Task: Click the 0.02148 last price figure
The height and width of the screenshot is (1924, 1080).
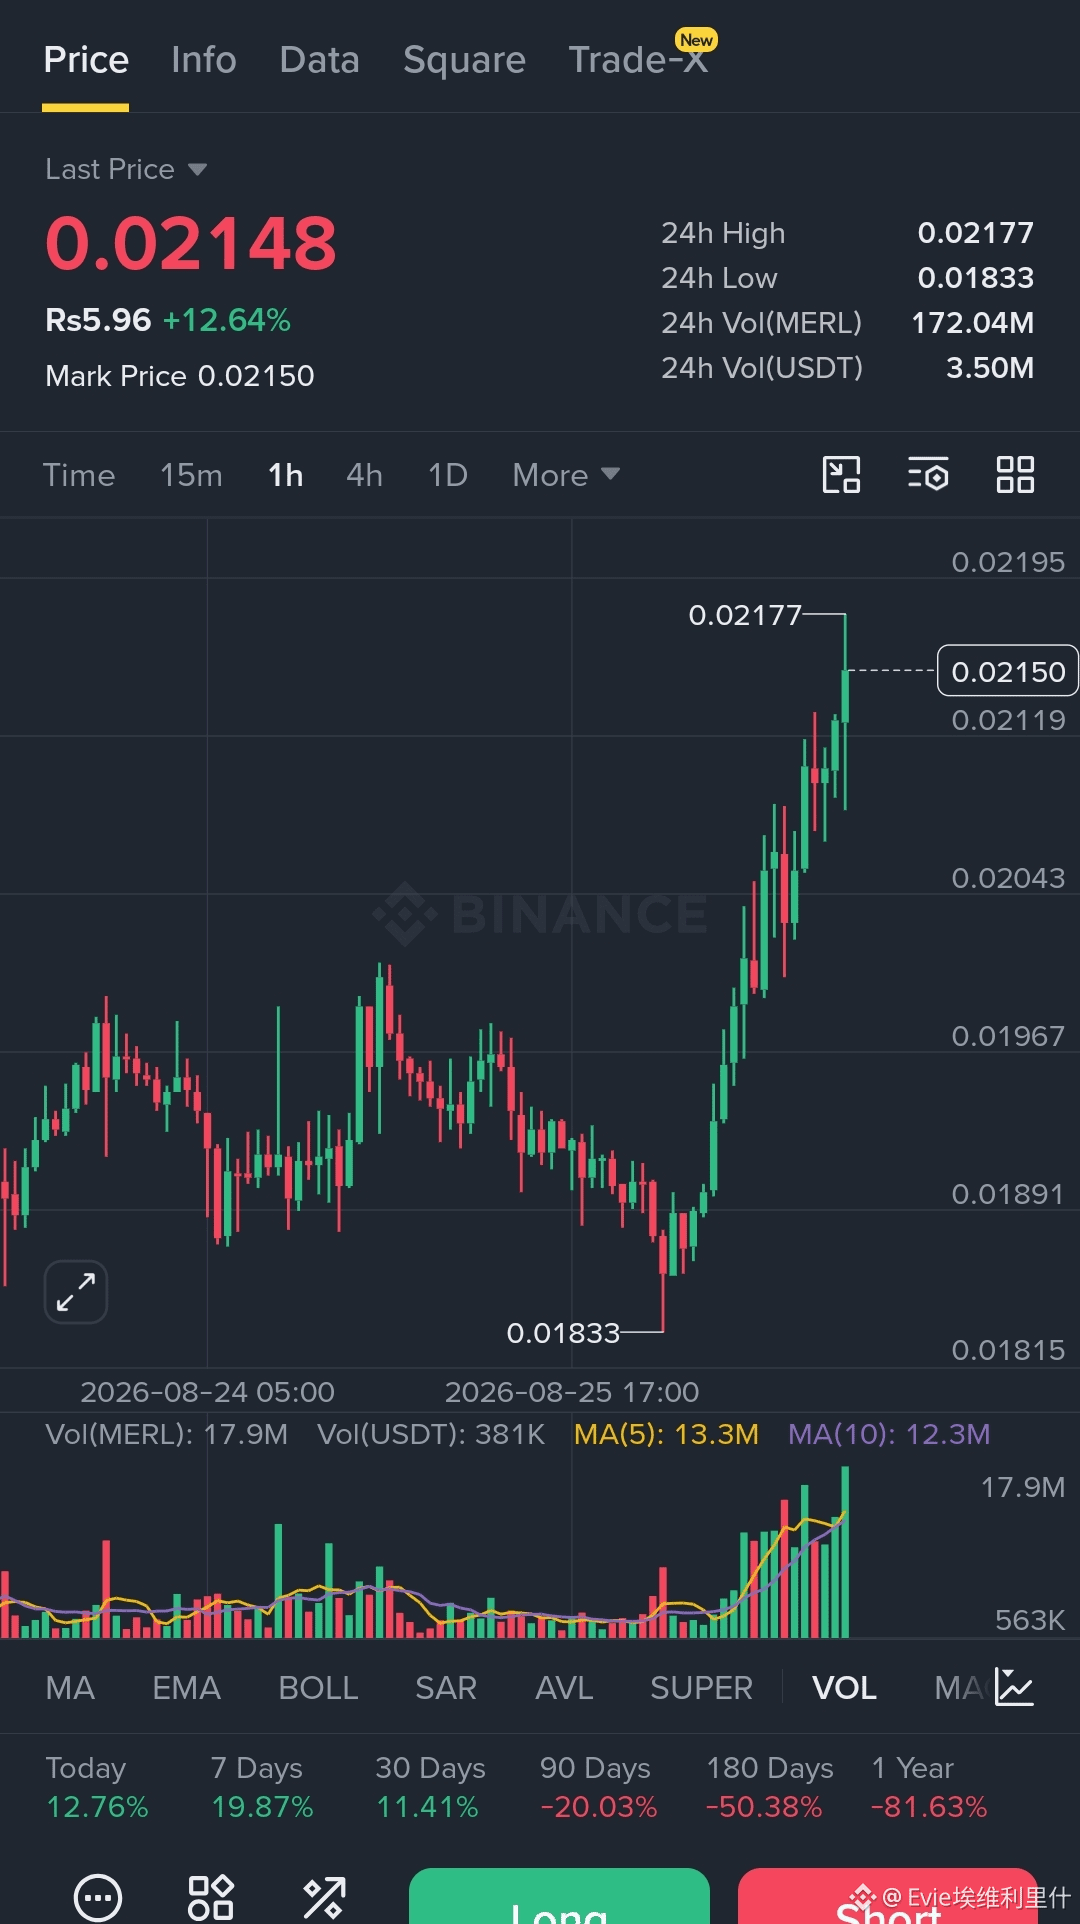Action: click(191, 243)
